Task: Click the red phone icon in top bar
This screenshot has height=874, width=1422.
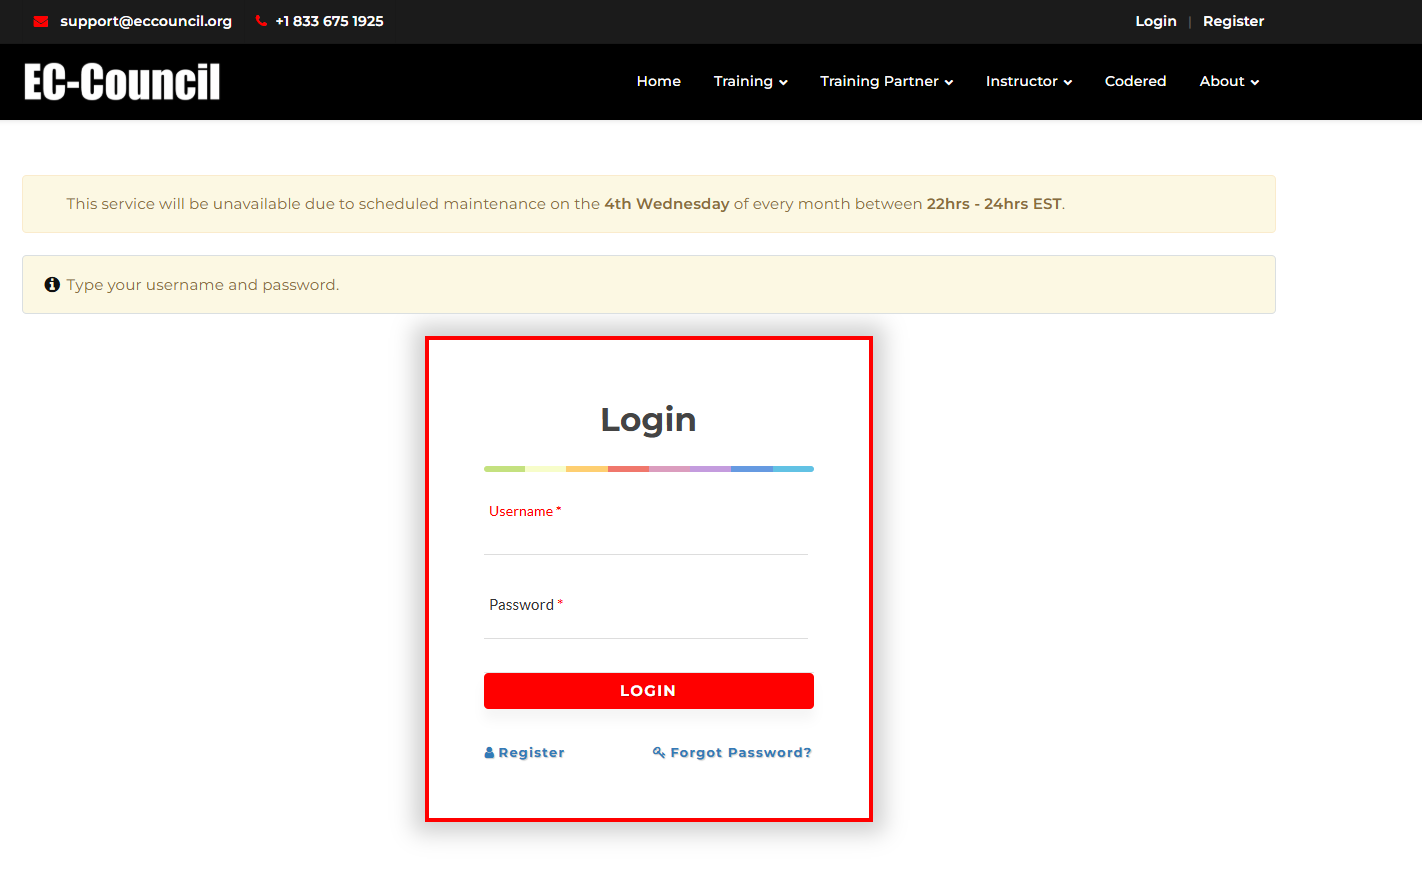Action: [x=261, y=21]
